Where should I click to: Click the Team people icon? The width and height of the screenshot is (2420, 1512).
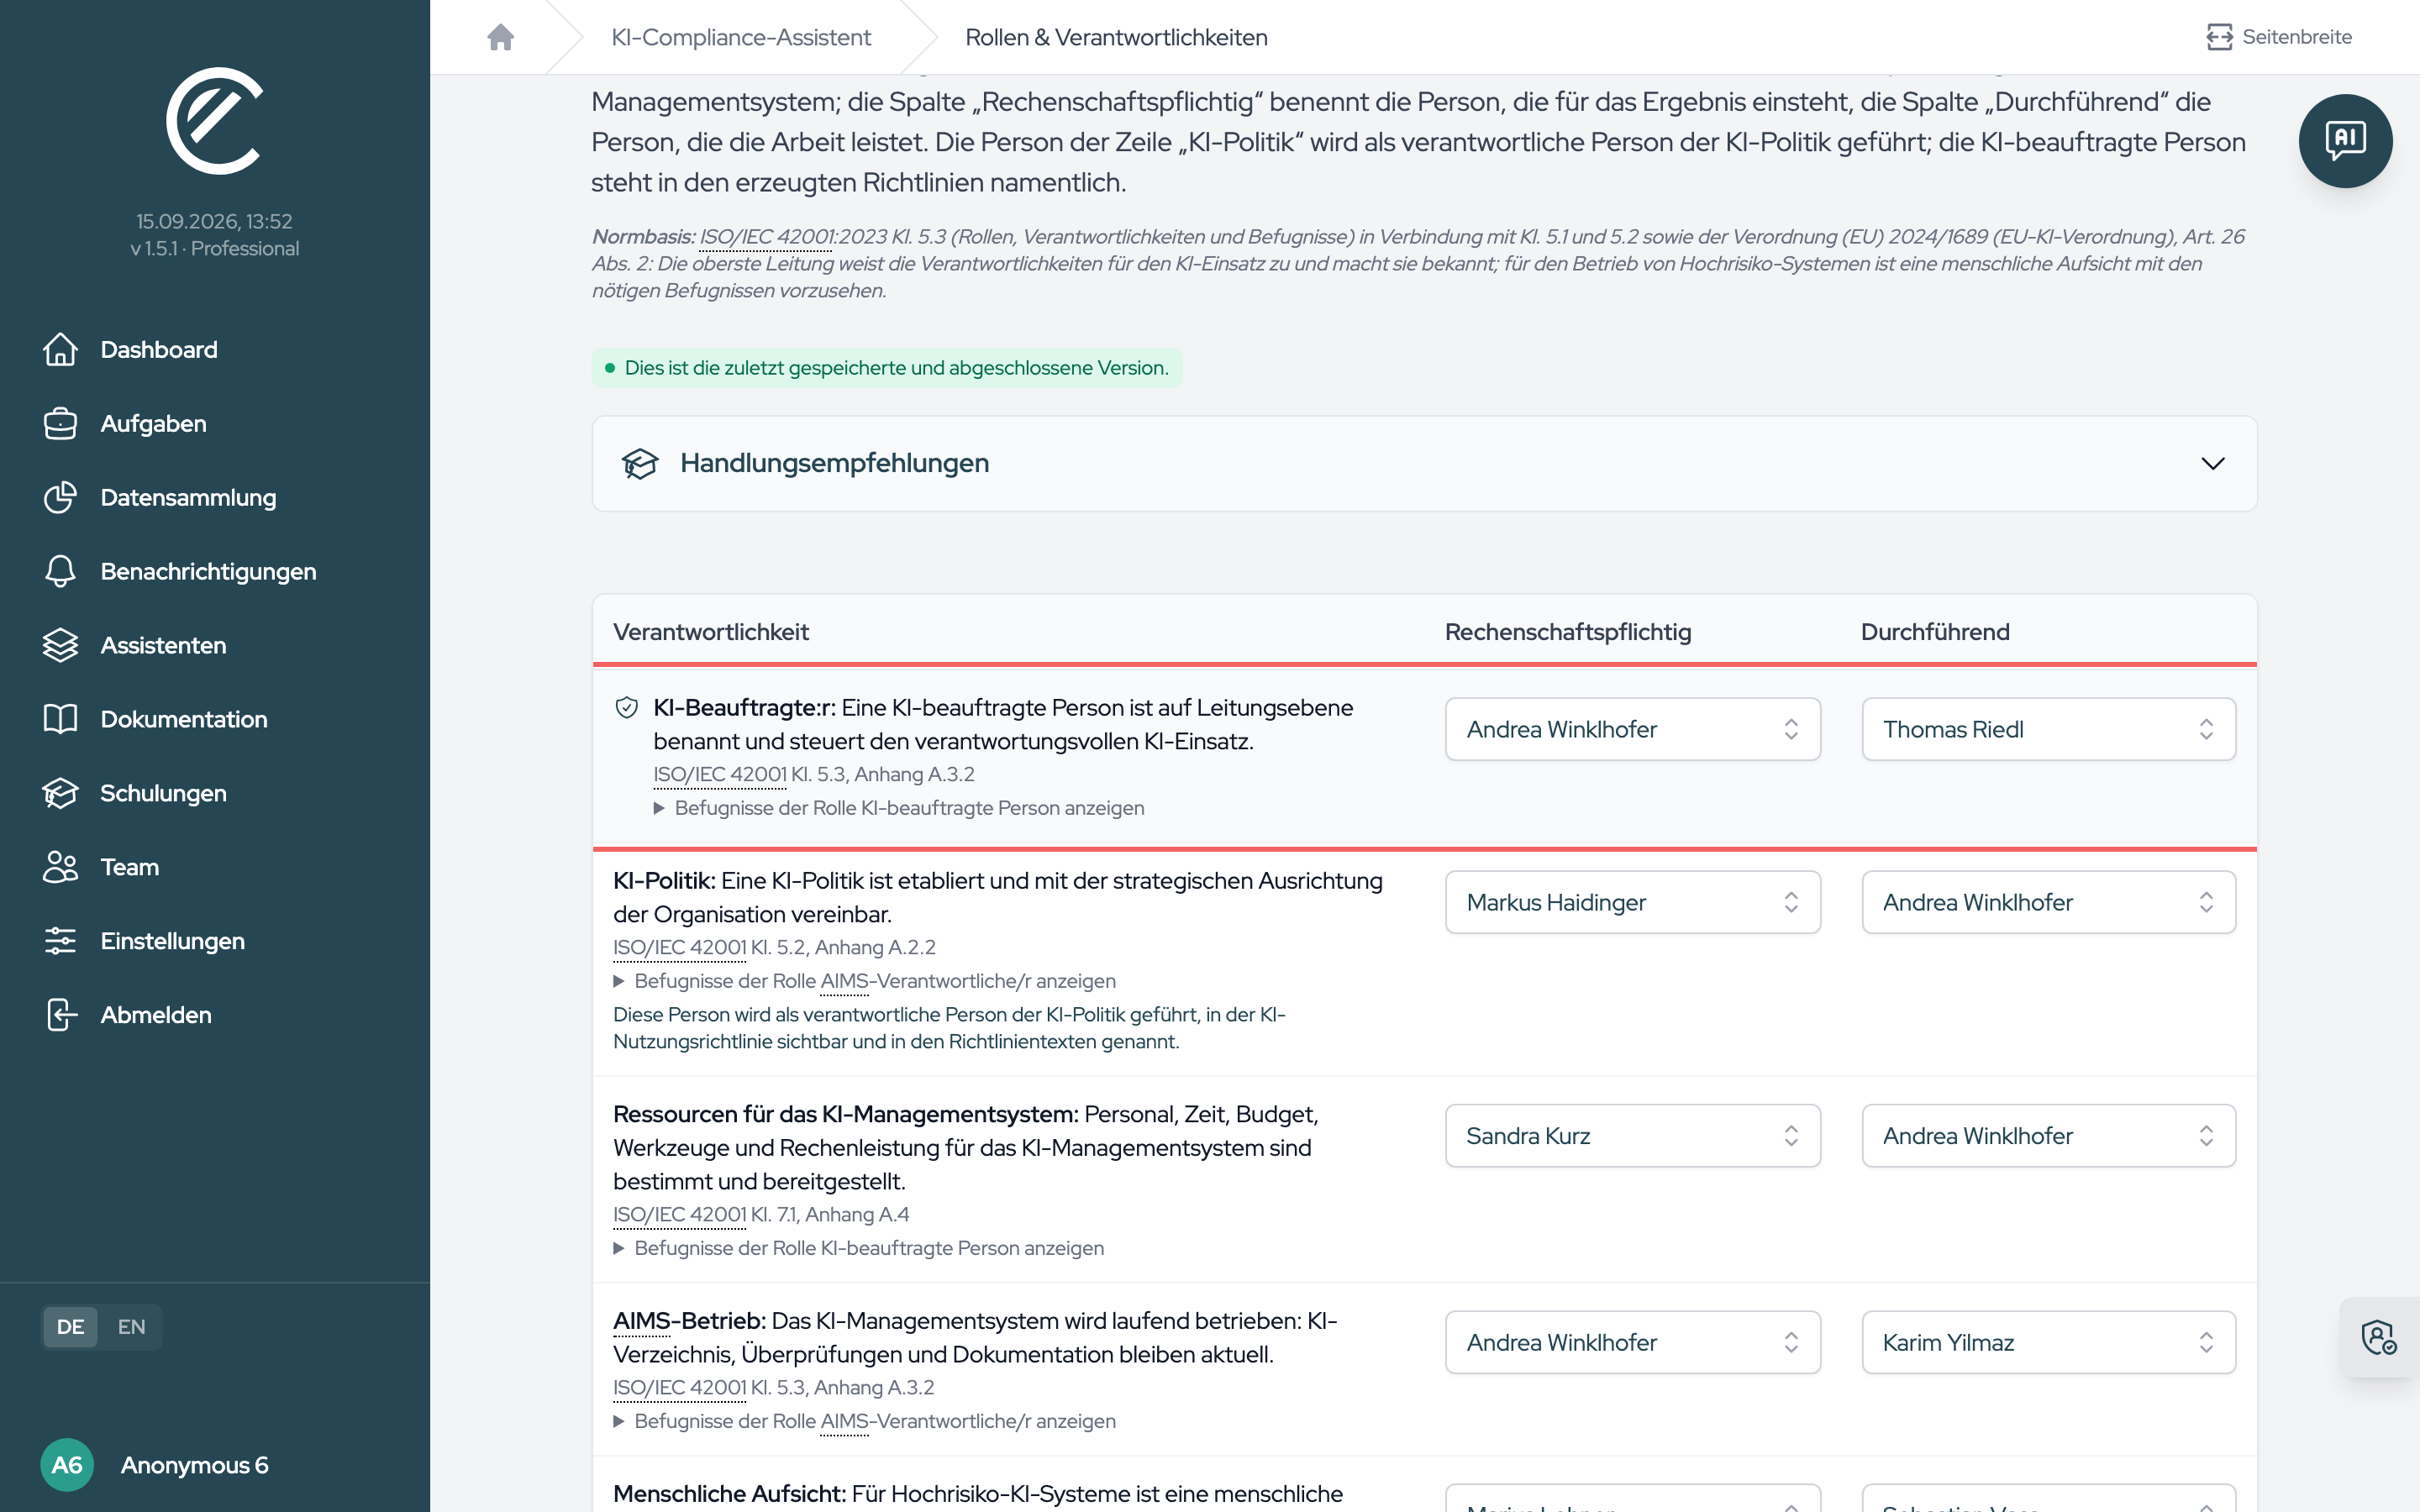pyautogui.click(x=60, y=868)
